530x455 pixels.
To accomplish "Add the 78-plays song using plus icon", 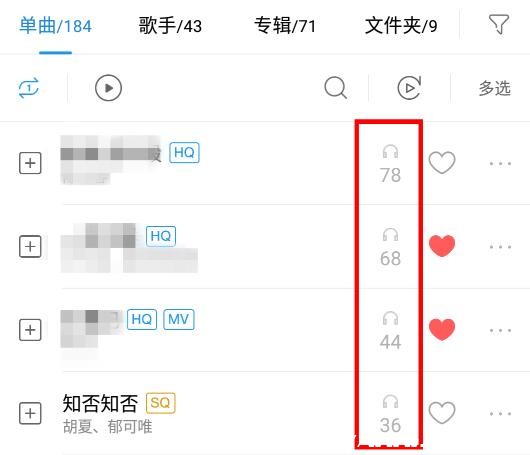I will pyautogui.click(x=30, y=163).
